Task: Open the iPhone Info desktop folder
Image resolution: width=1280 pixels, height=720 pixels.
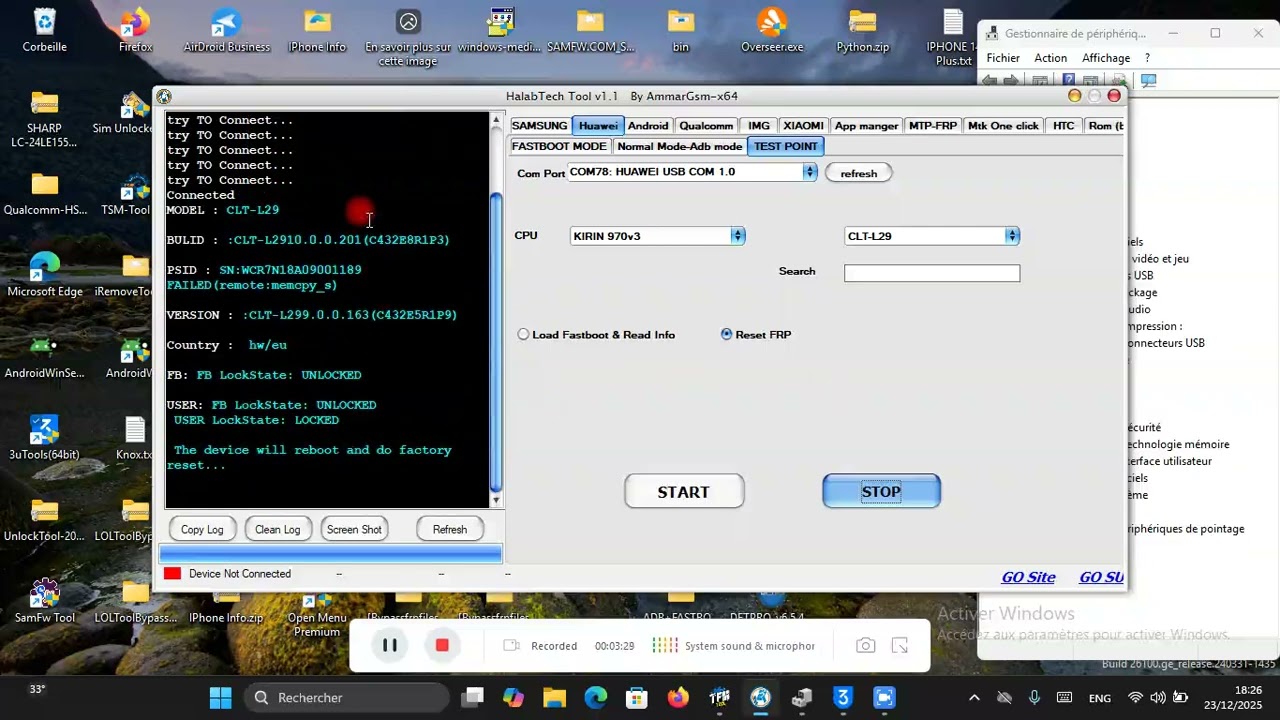Action: pyautogui.click(x=317, y=30)
